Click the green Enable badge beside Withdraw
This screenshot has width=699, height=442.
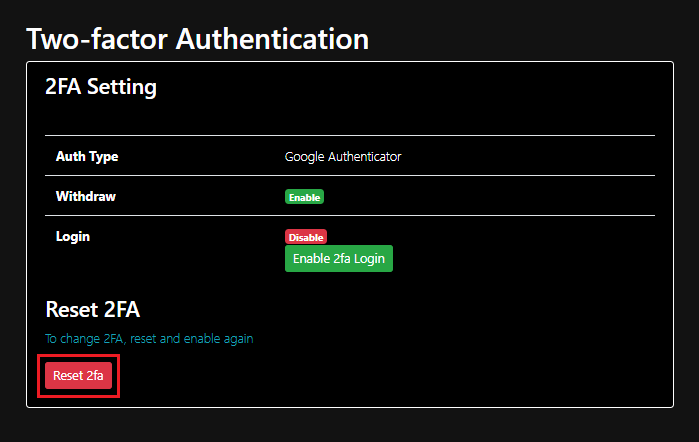pyautogui.click(x=304, y=197)
